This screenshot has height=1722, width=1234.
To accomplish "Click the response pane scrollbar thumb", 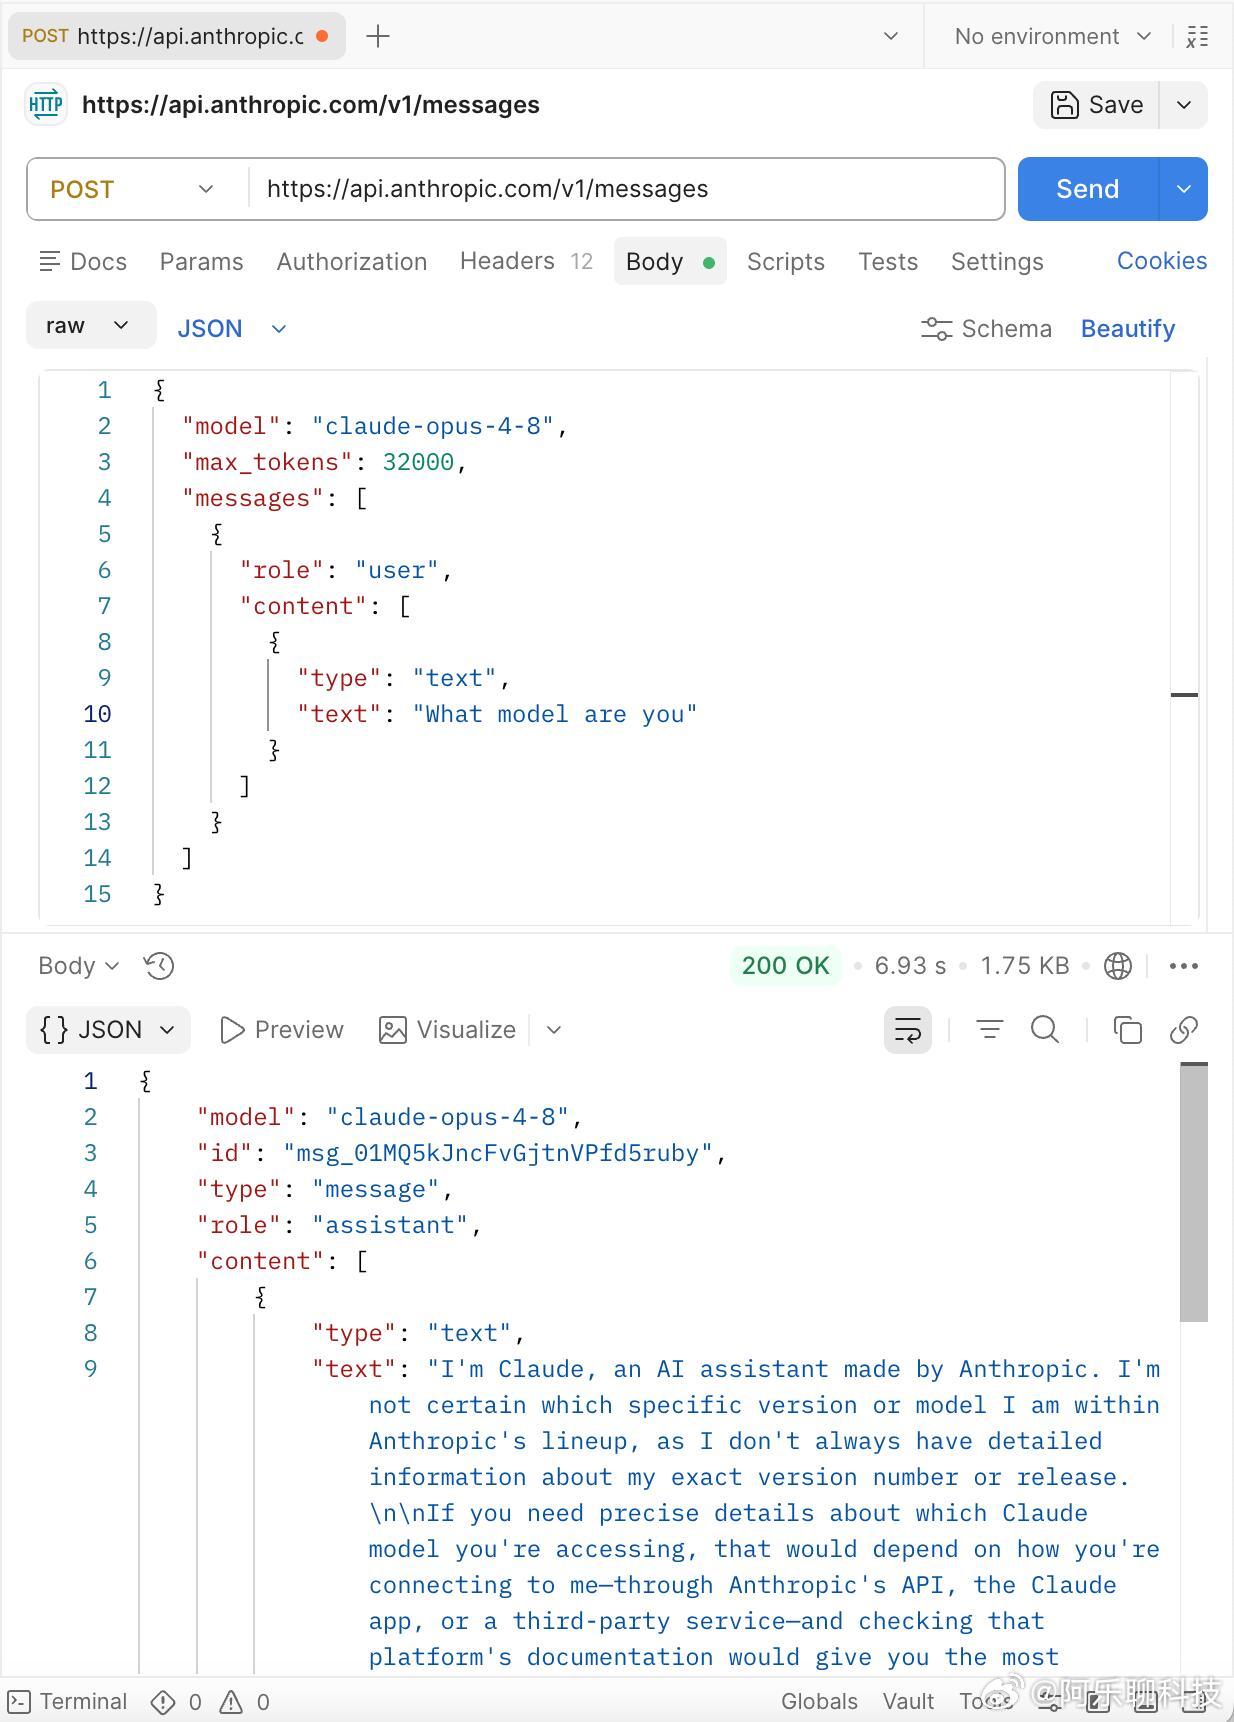I will click(1194, 1192).
